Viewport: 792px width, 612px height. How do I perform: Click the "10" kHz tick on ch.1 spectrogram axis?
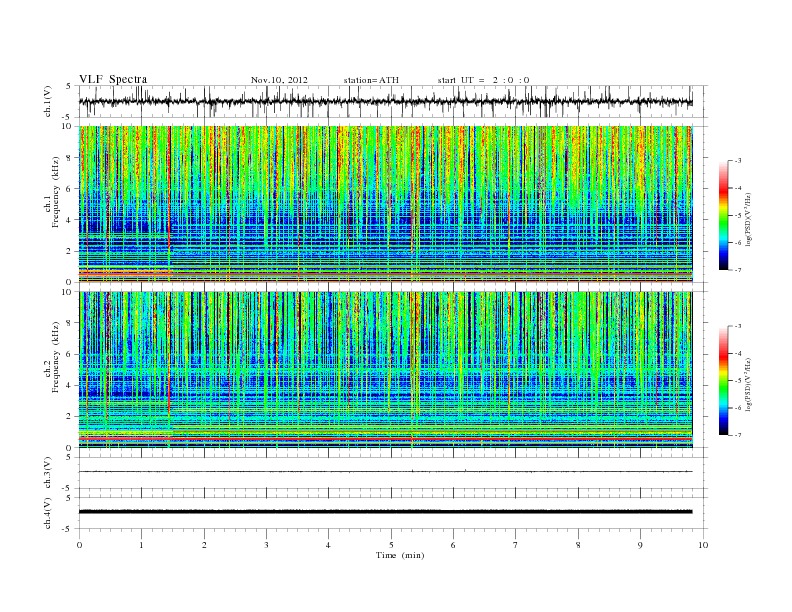coord(68,126)
